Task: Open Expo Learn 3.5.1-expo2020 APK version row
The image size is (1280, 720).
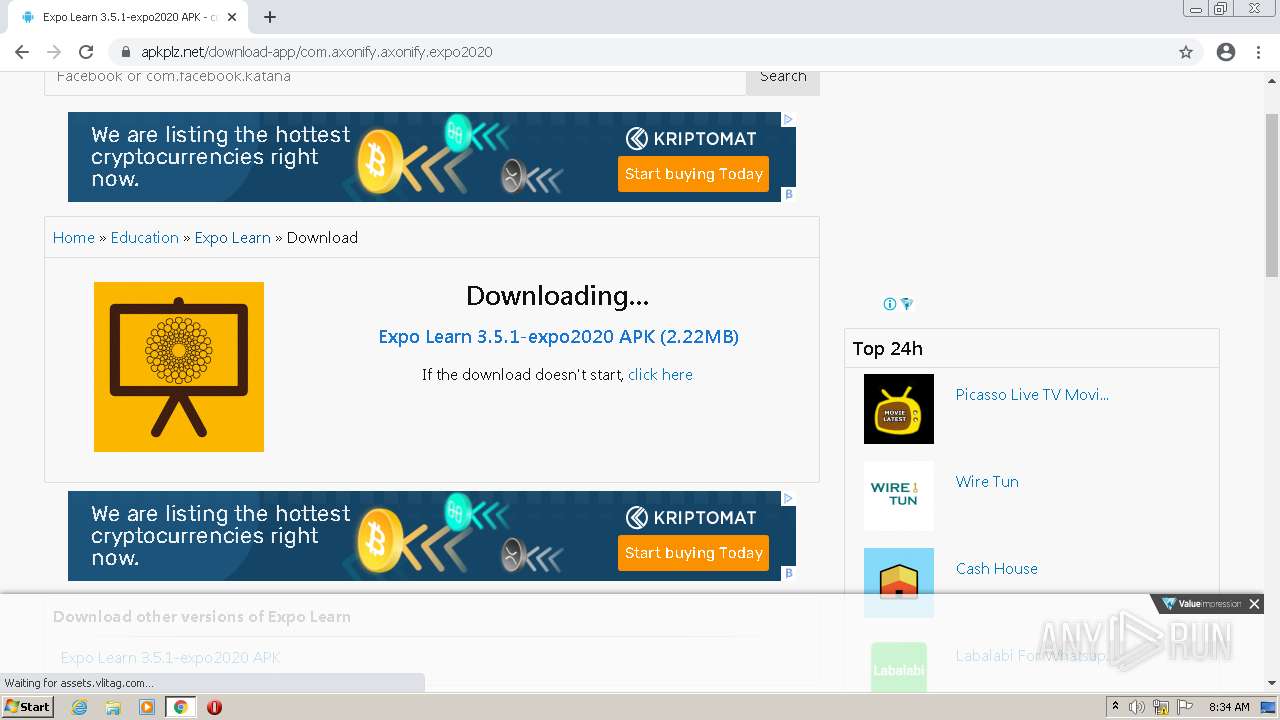Action: tap(171, 658)
